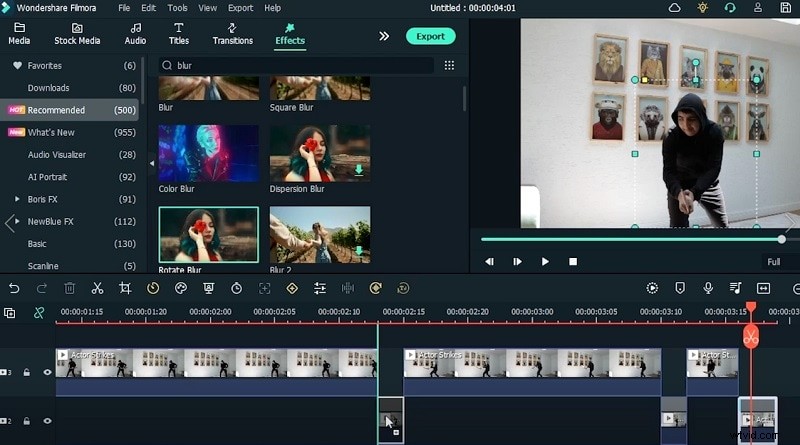Click the Render preview icon
Image resolution: width=800 pixels, height=445 pixels.
click(652, 288)
